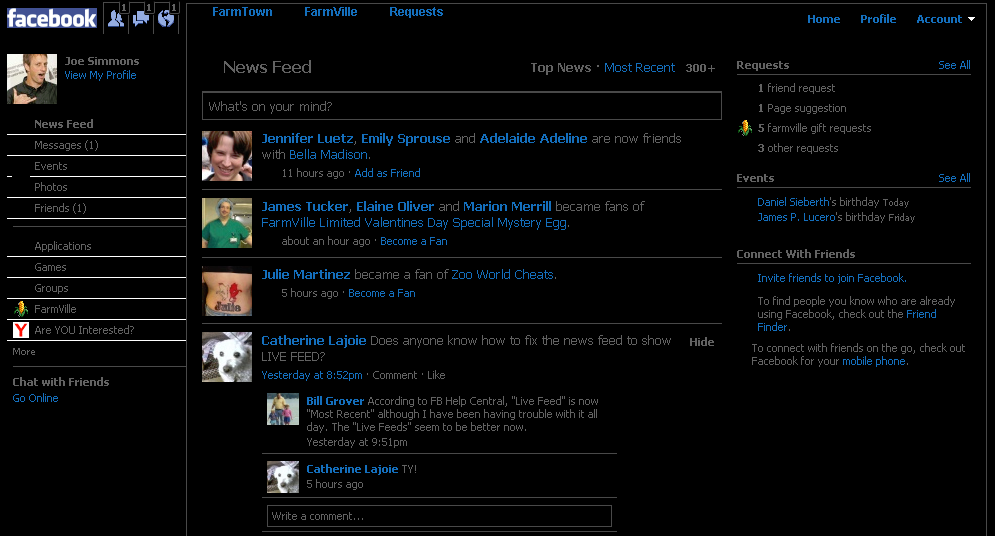Open messages icon in header
Viewport: 995px width, 536px height.
click(x=141, y=18)
